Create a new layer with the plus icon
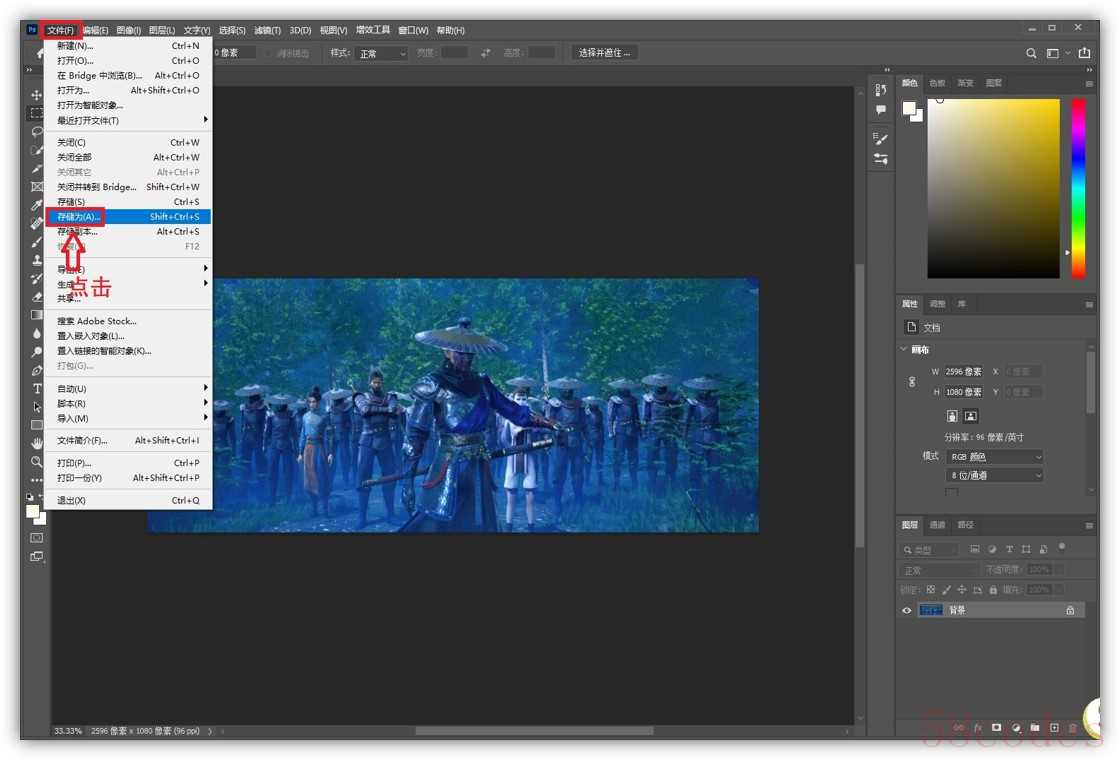1120x760 pixels. 1054,728
